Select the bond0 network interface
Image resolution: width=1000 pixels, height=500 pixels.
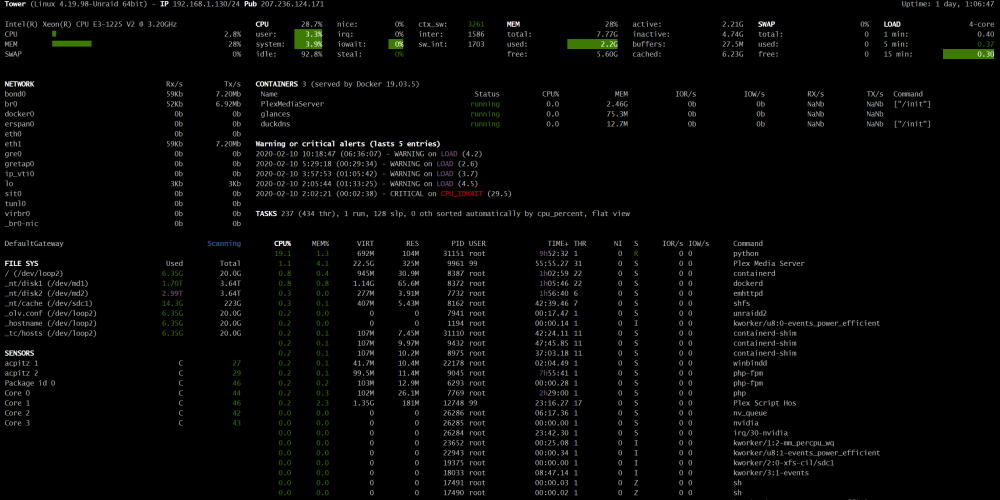click(122, 94)
